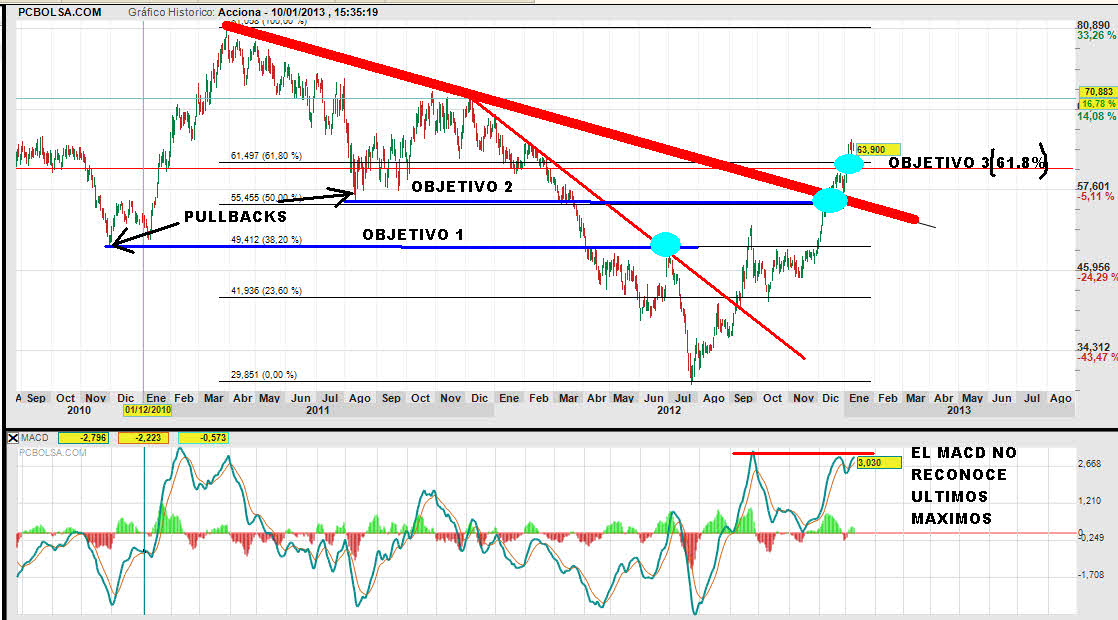
Task: Click the PCBOLSA.COM logo in title bar
Action: pos(59,12)
